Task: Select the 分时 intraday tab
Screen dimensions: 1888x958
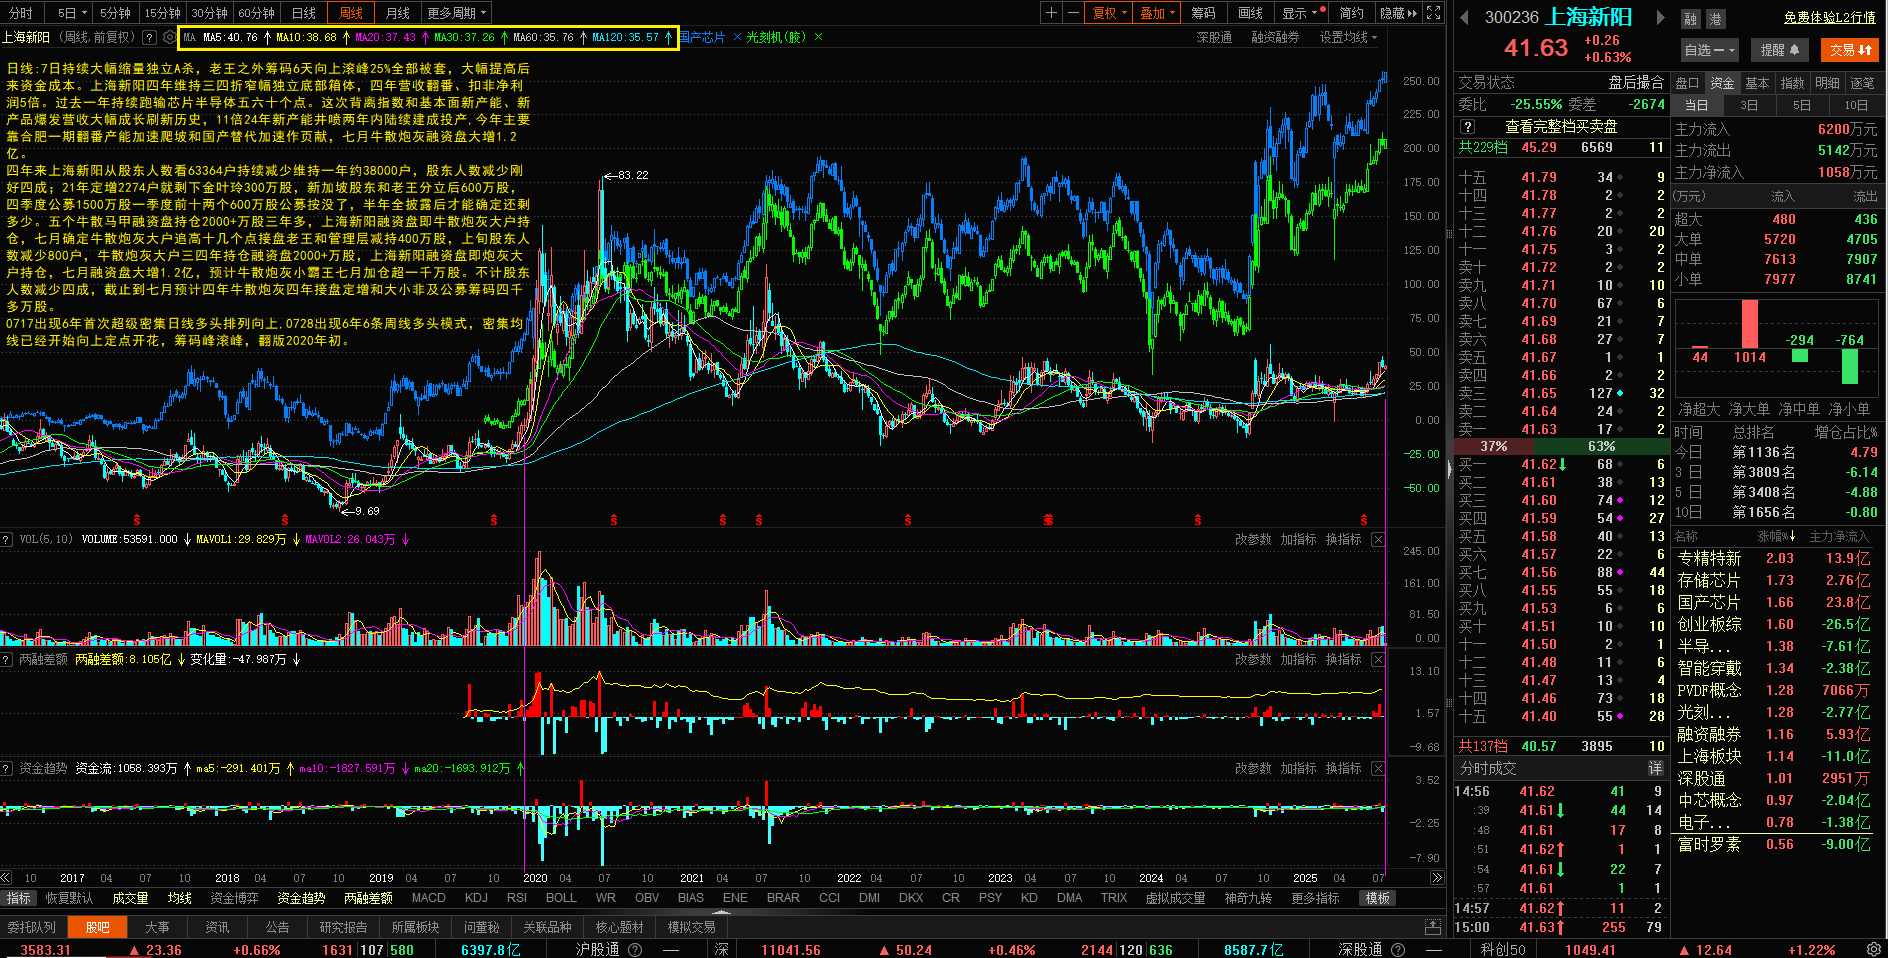Action: 21,13
